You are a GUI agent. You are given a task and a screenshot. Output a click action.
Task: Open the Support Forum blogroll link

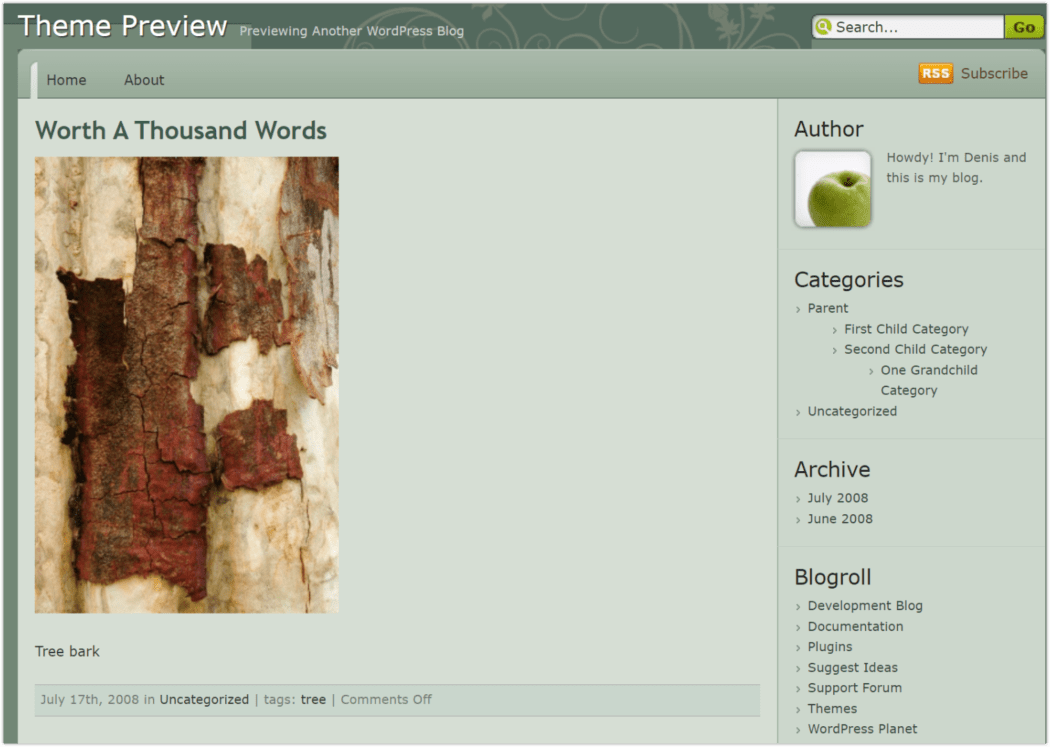[854, 688]
